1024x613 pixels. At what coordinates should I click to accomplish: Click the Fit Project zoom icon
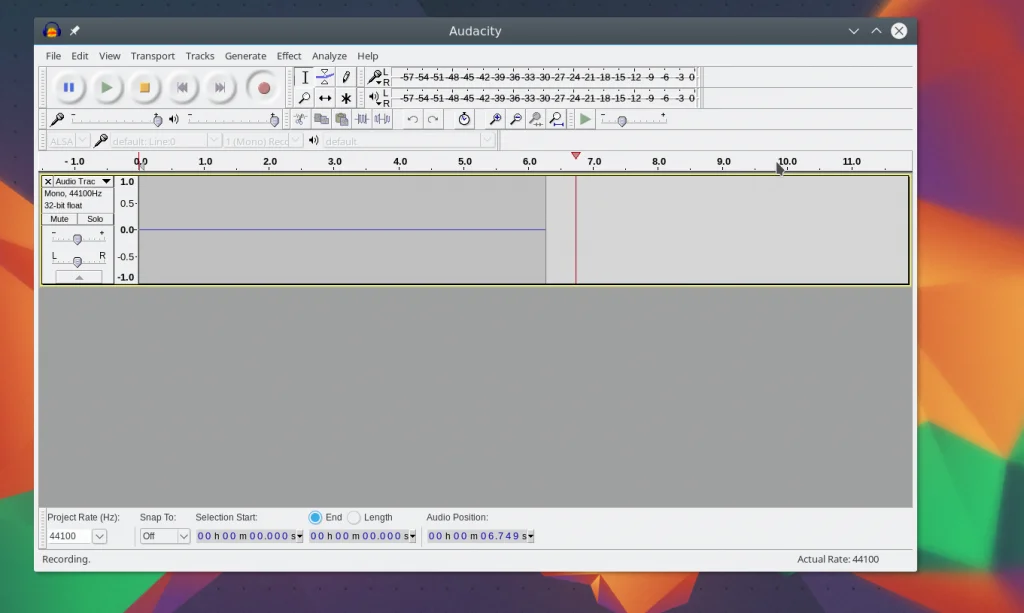click(x=556, y=119)
